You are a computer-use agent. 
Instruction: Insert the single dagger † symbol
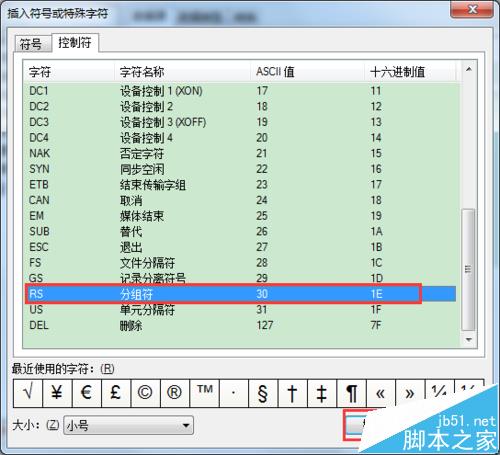pos(292,393)
